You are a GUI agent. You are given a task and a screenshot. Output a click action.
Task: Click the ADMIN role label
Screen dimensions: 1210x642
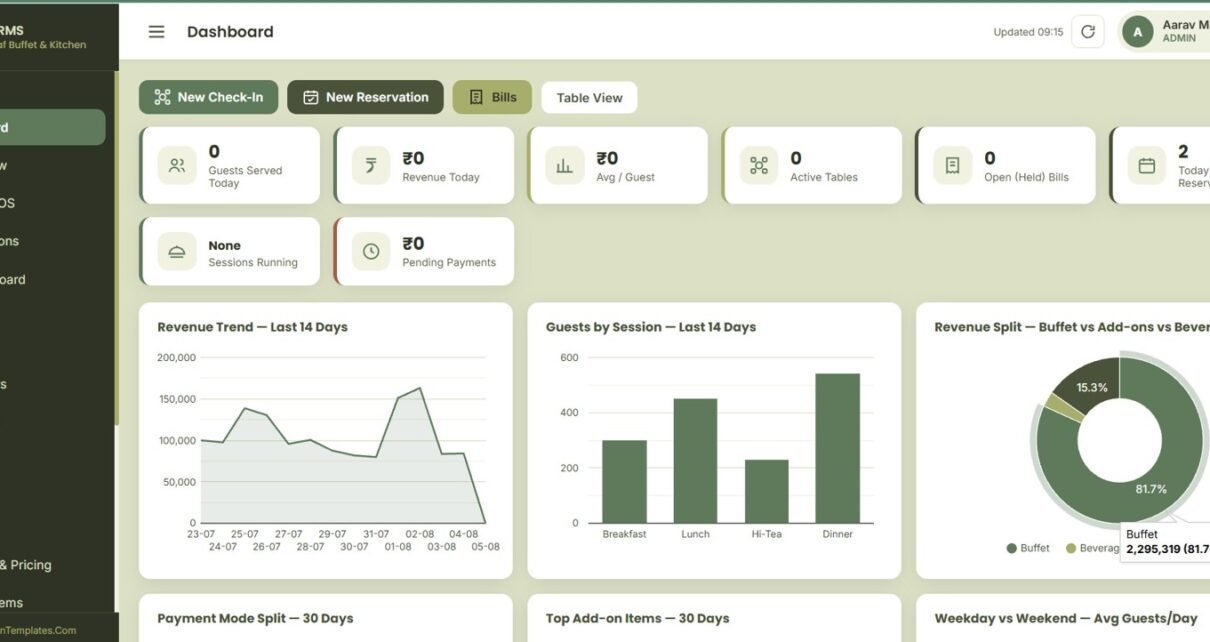pyautogui.click(x=1179, y=38)
